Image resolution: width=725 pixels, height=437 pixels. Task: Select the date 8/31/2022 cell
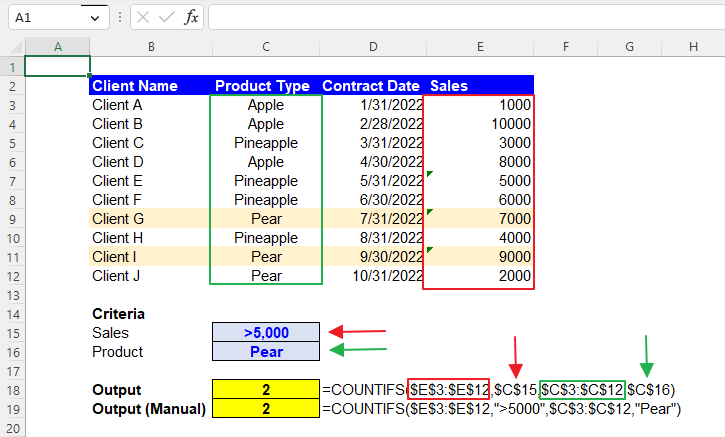(373, 238)
